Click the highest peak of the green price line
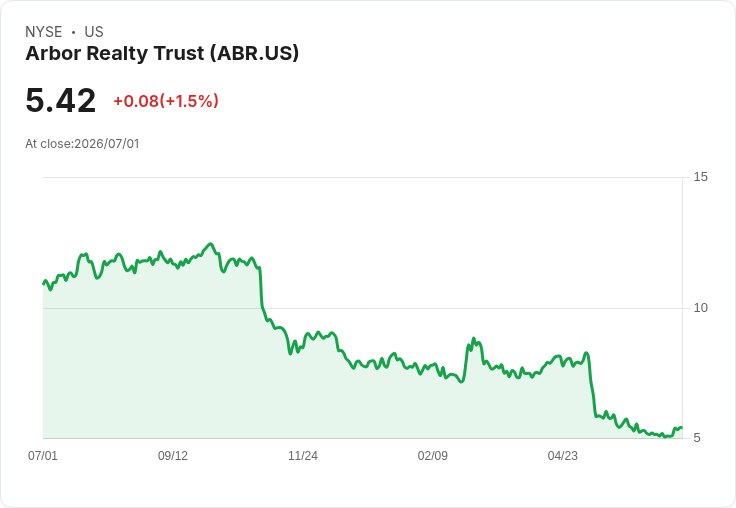This screenshot has width=736, height=508. [210, 244]
